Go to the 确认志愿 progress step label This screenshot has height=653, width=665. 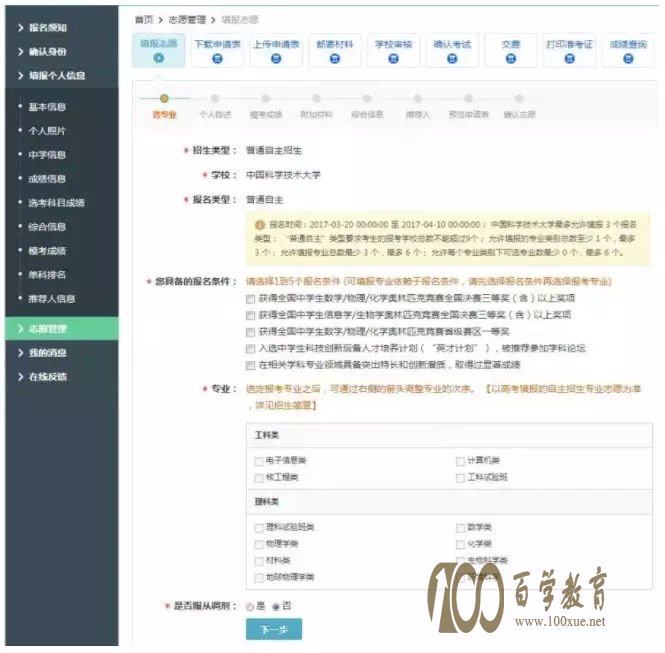click(520, 114)
